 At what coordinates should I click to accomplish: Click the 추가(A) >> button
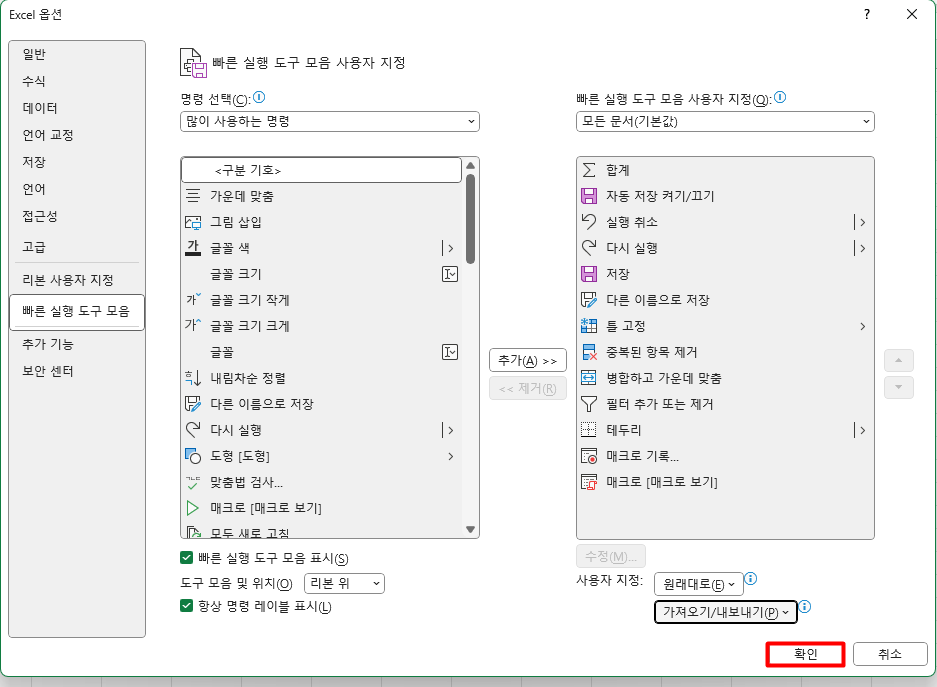point(528,360)
